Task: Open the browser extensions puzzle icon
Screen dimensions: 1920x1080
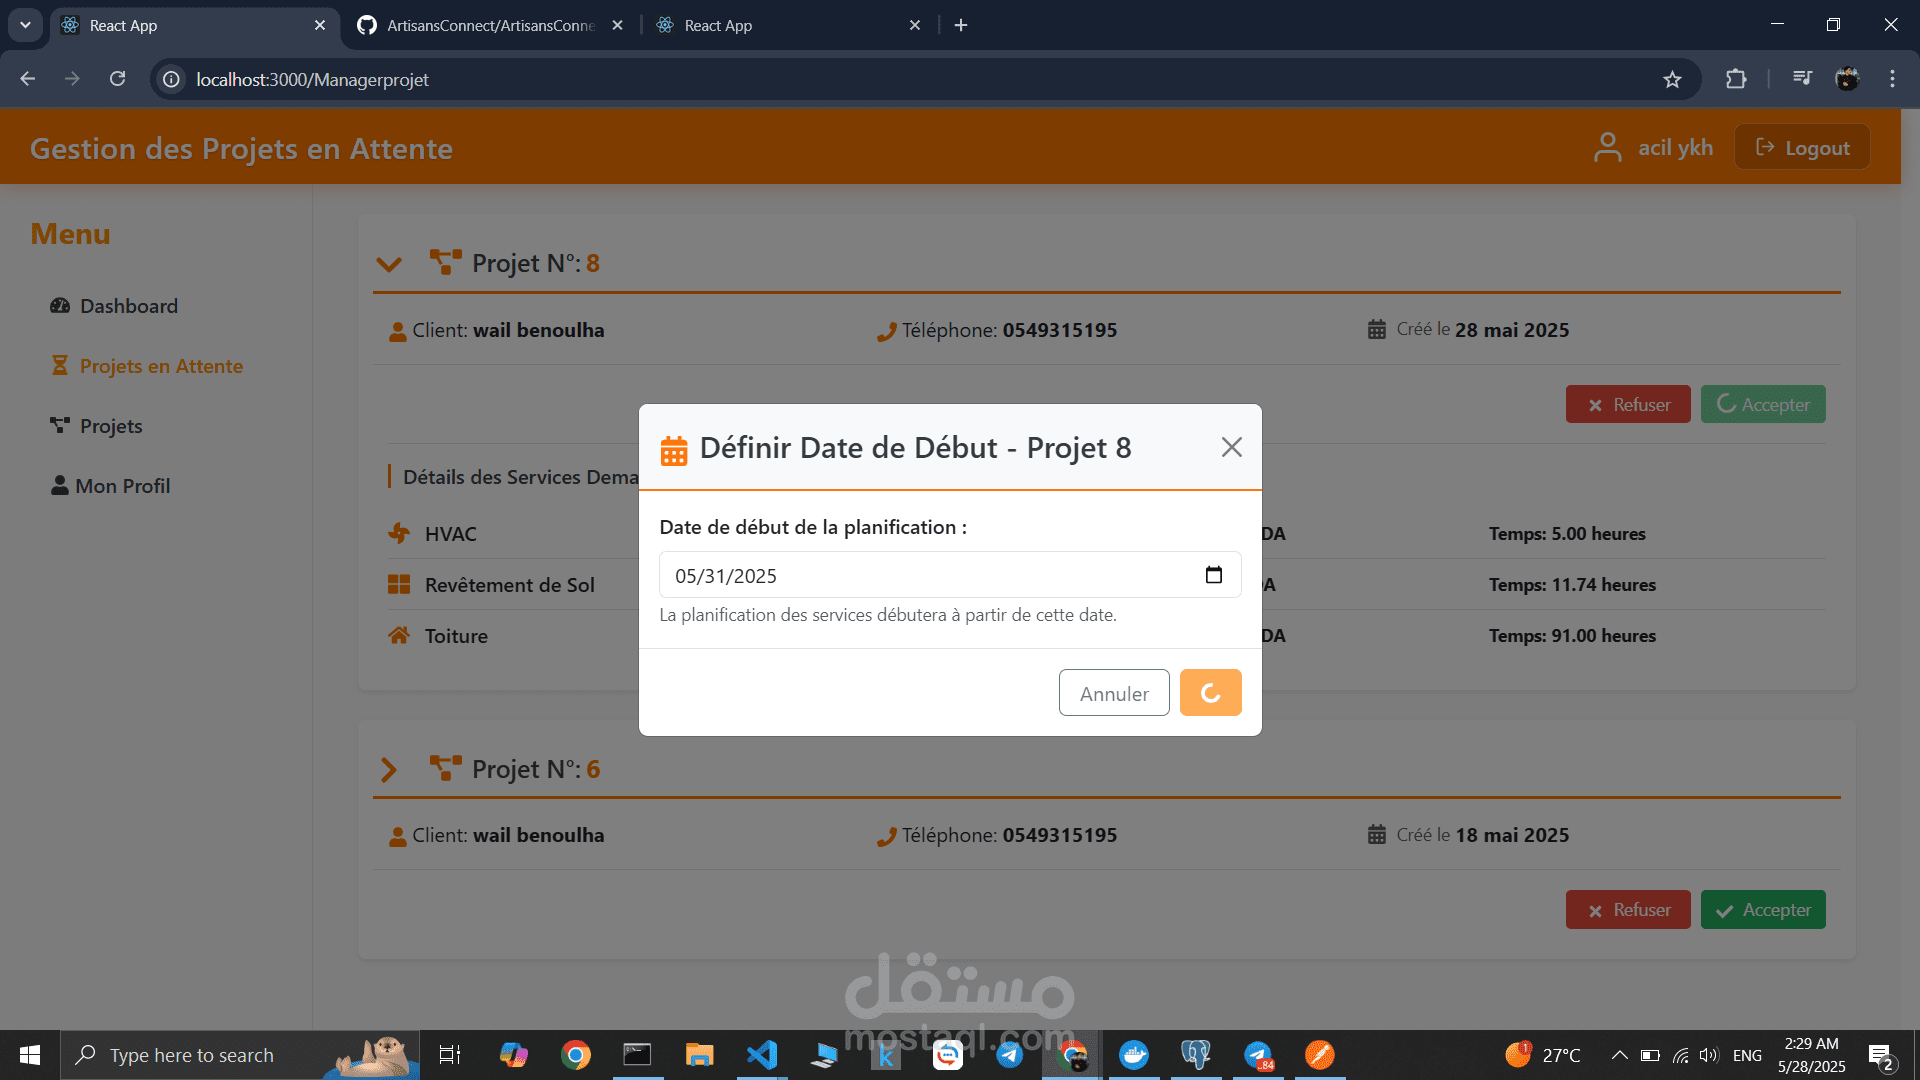Action: [1736, 79]
